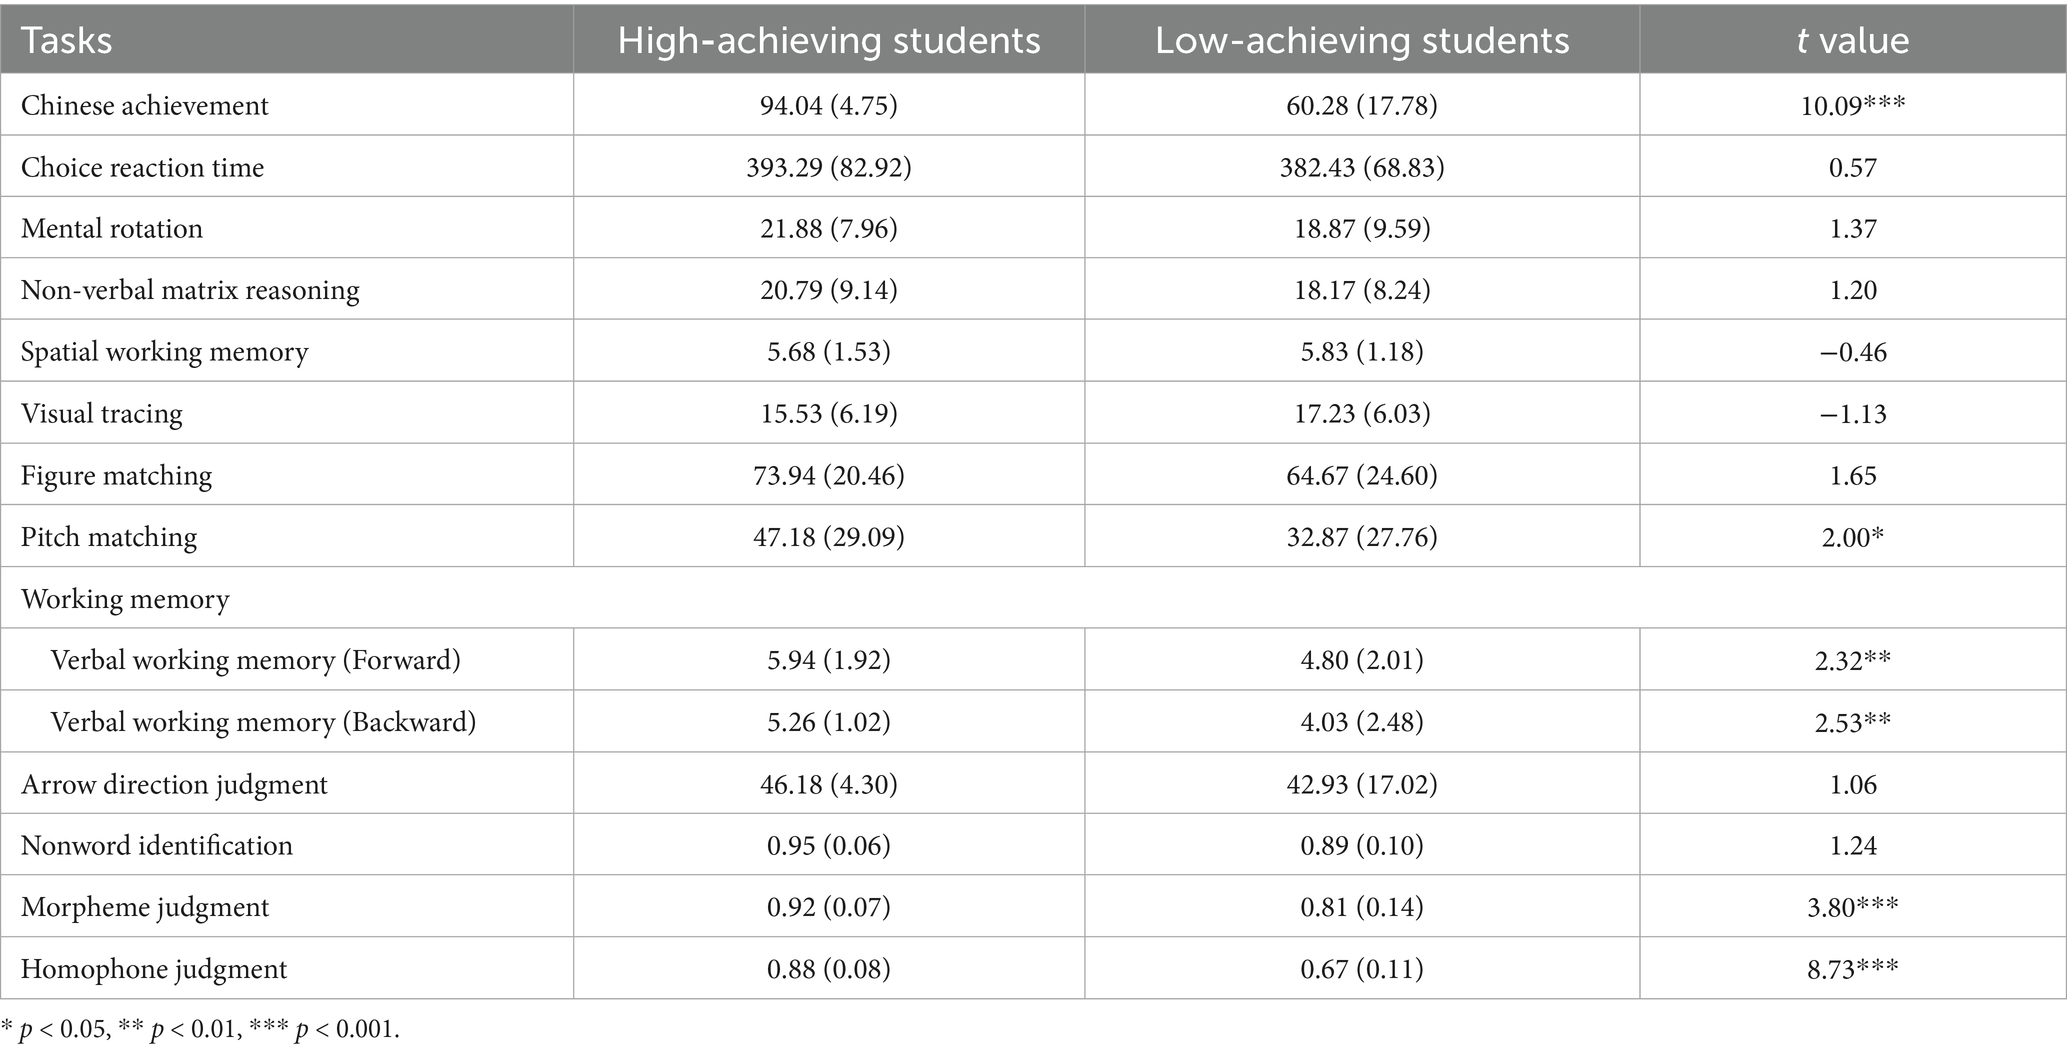The image size is (2067, 1053).
Task: Select the 2.00* pitch matching t value
Action: (x=1852, y=538)
